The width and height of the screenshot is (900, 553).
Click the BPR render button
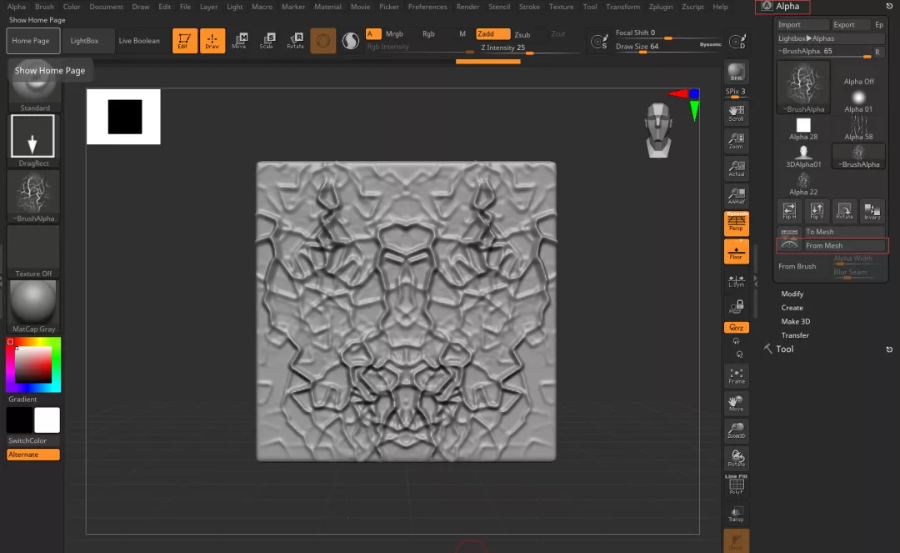click(736, 72)
